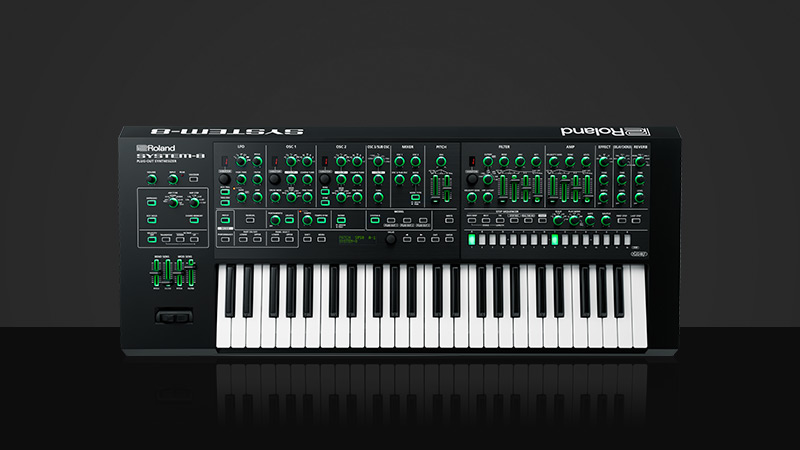This screenshot has width=800, height=450.
Task: Click the PERFORMANCE button
Action: [x=225, y=239]
